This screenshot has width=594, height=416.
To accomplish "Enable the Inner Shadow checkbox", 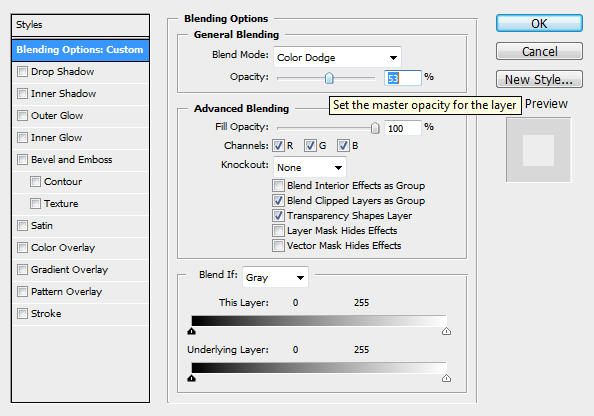I will coord(22,94).
